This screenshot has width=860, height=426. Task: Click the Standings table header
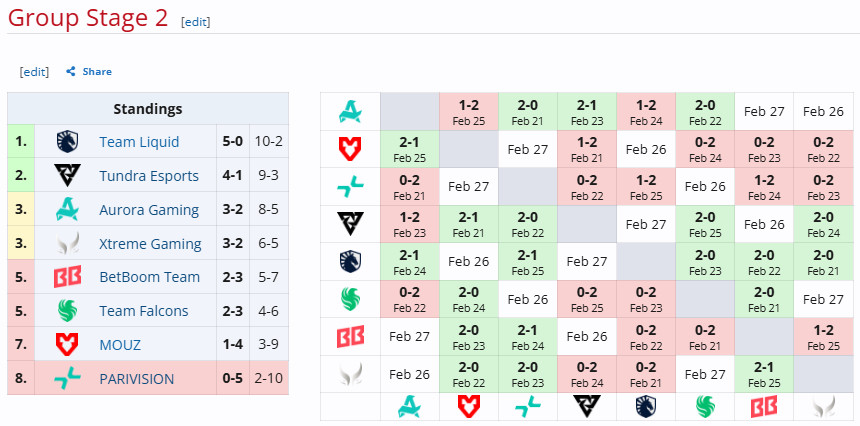148,109
